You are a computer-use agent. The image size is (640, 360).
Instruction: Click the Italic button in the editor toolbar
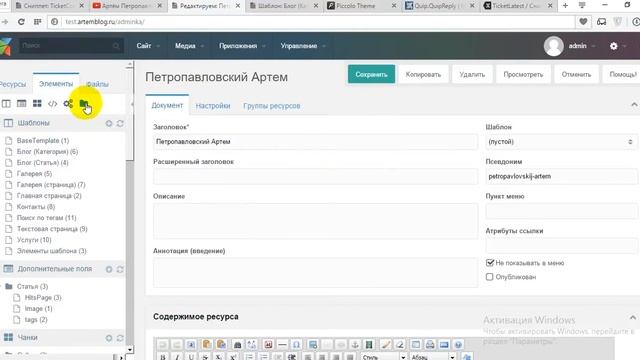[177, 357]
